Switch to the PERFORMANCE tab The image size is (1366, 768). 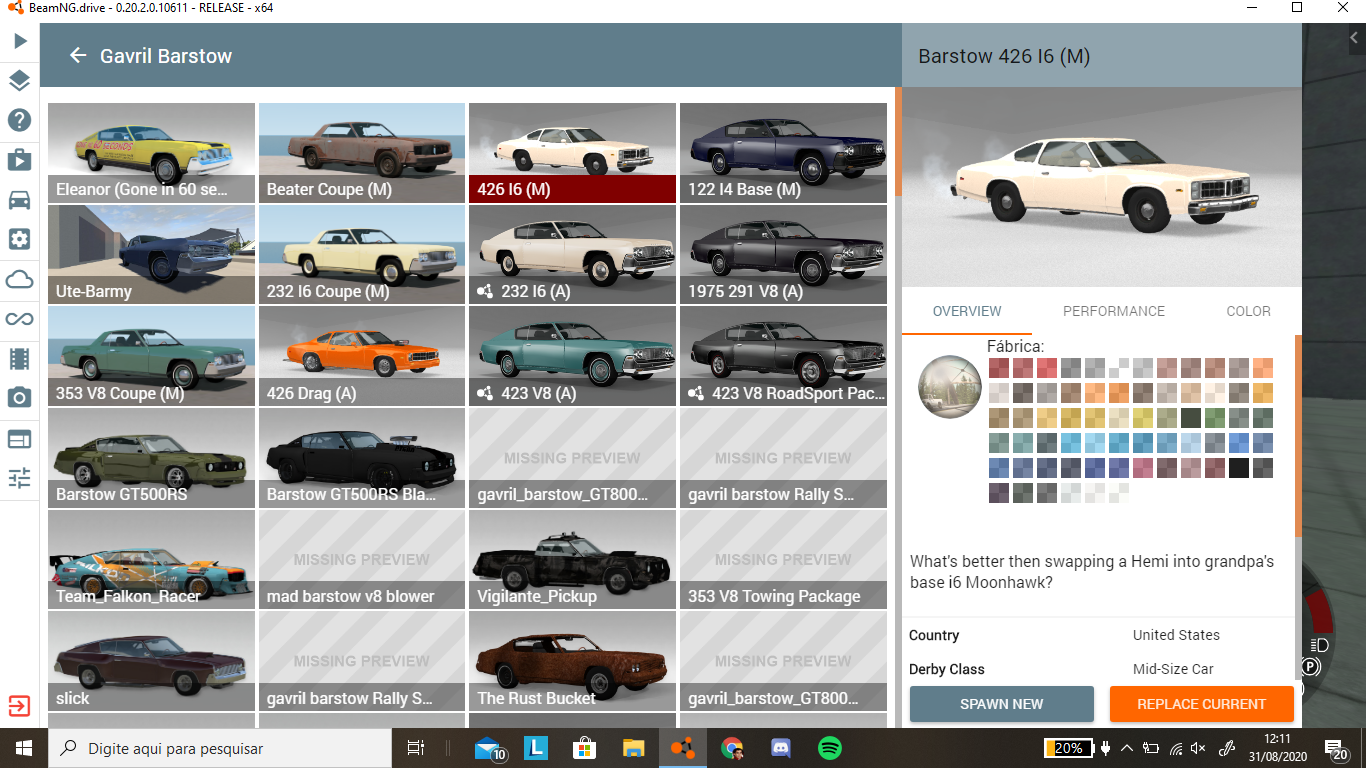click(x=1113, y=311)
